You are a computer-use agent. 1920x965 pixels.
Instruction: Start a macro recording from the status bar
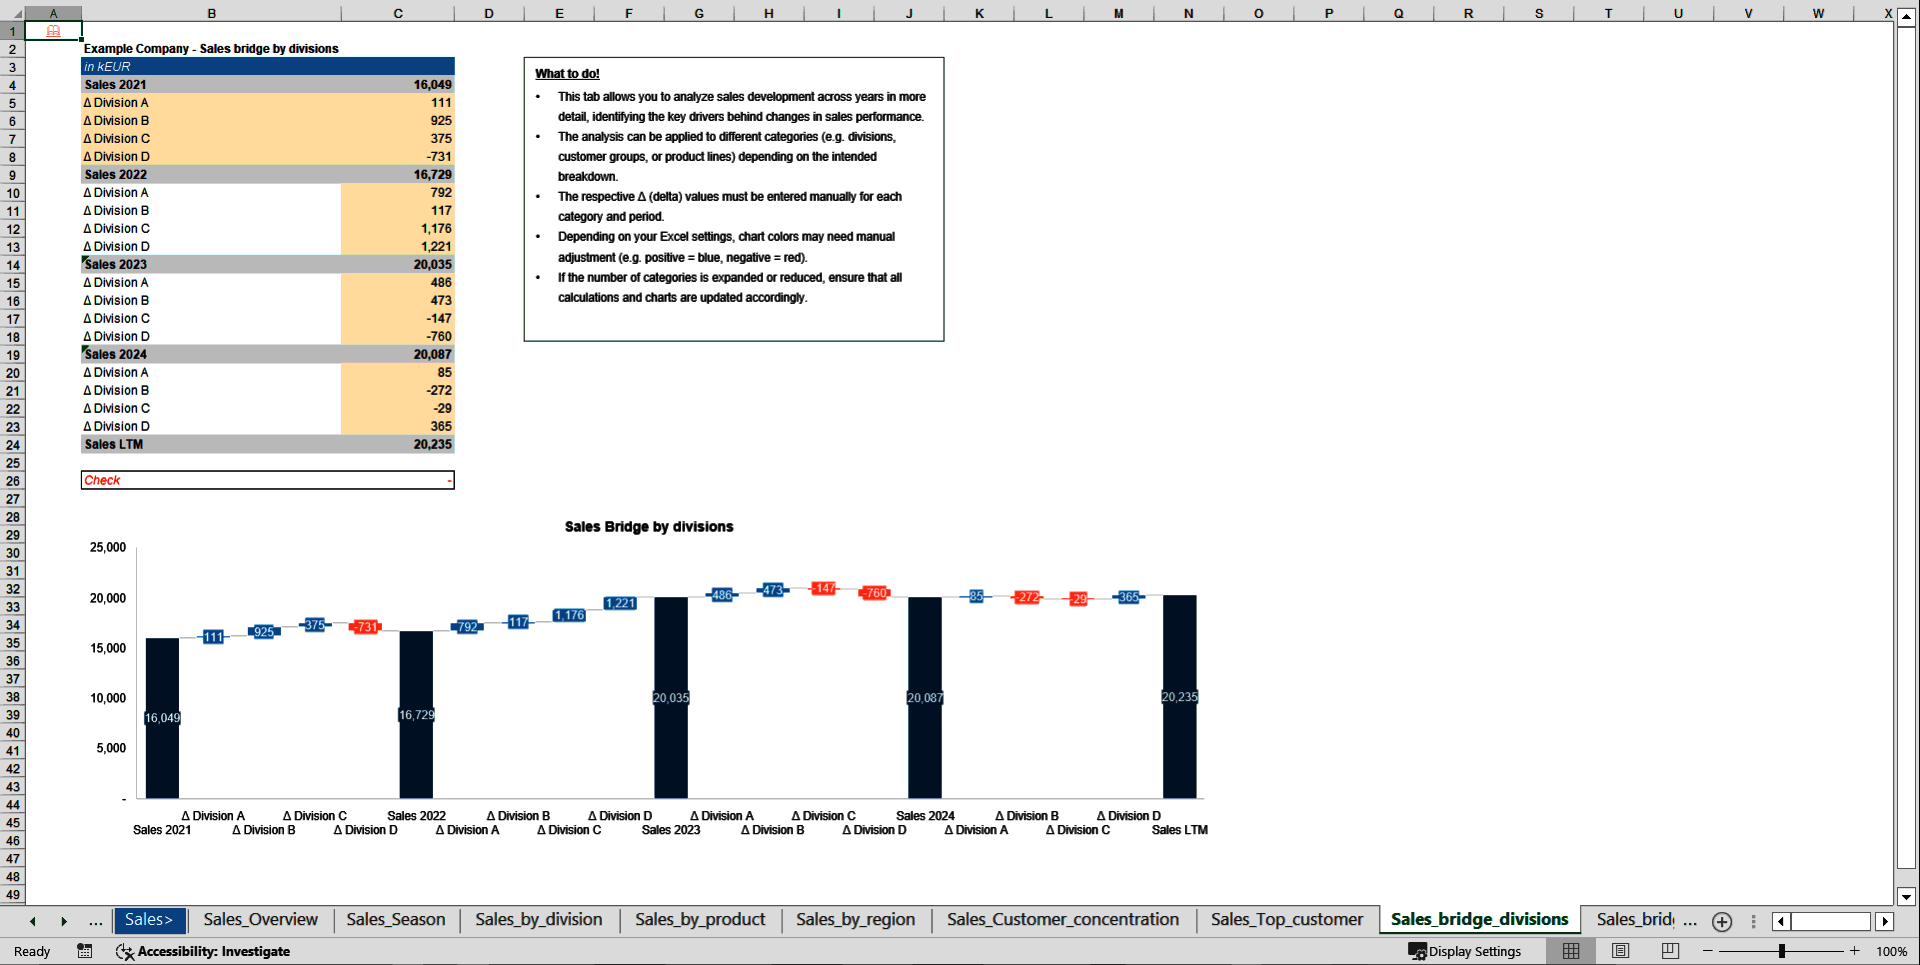(x=84, y=951)
